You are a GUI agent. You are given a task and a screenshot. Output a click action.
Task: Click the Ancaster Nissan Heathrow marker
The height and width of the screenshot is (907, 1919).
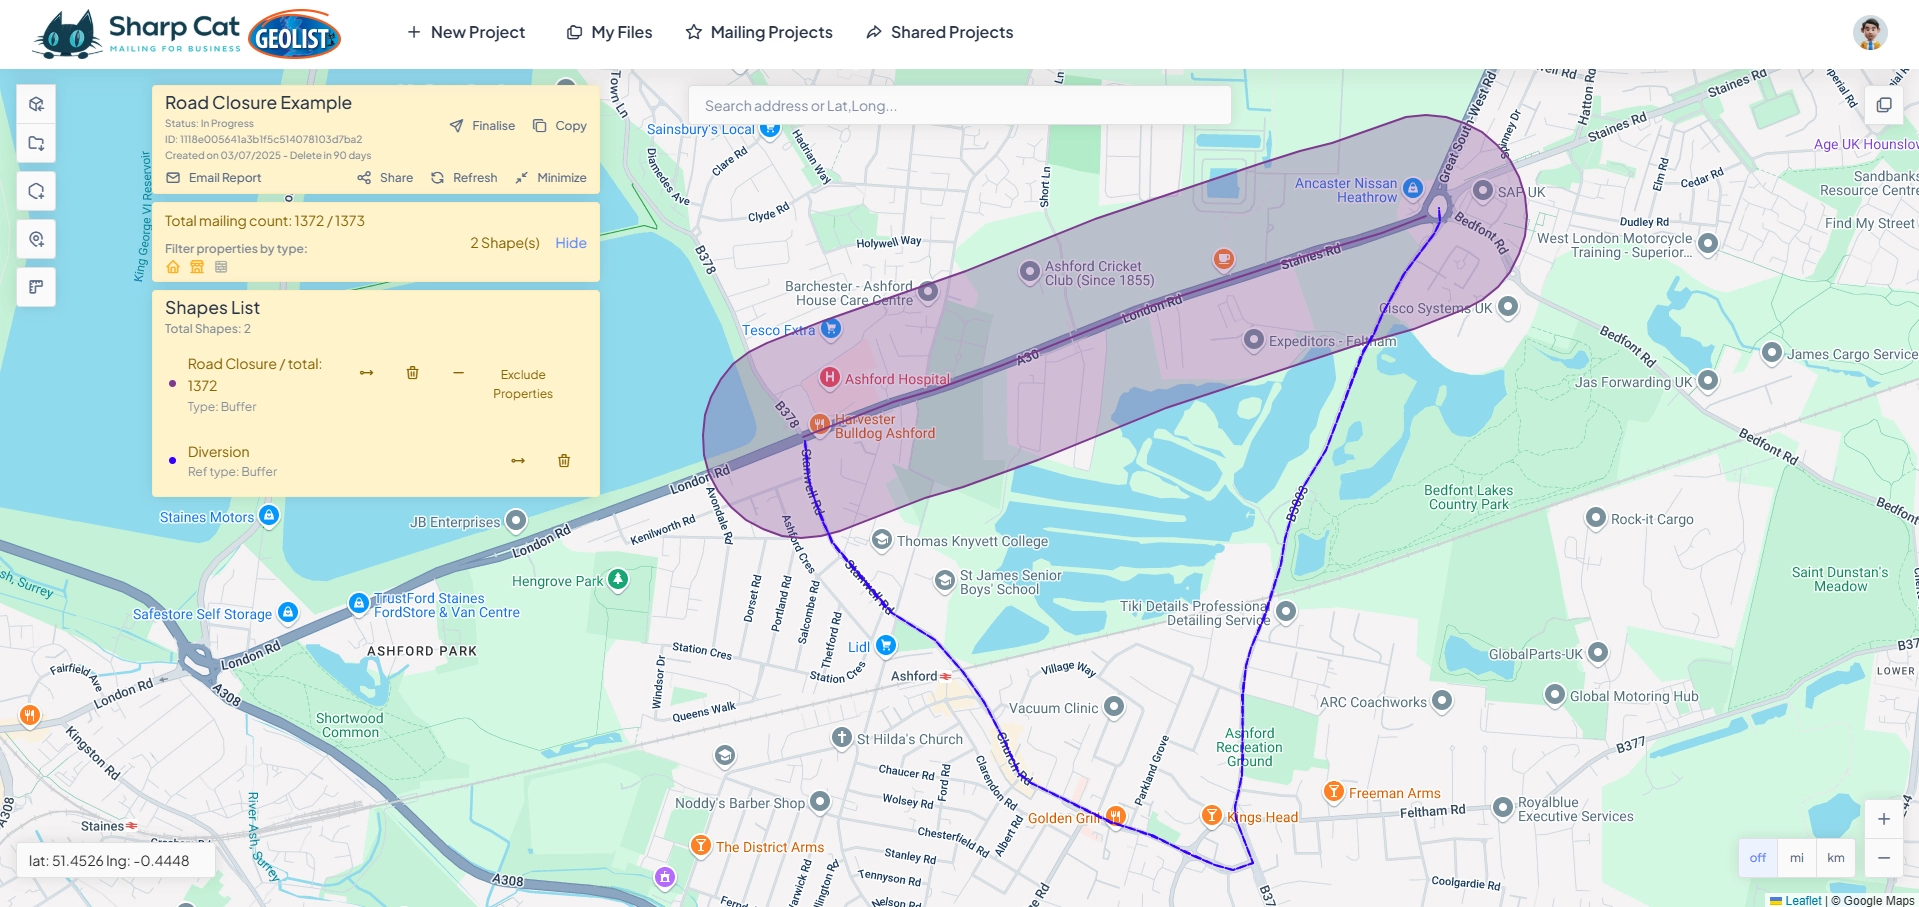click(x=1413, y=187)
